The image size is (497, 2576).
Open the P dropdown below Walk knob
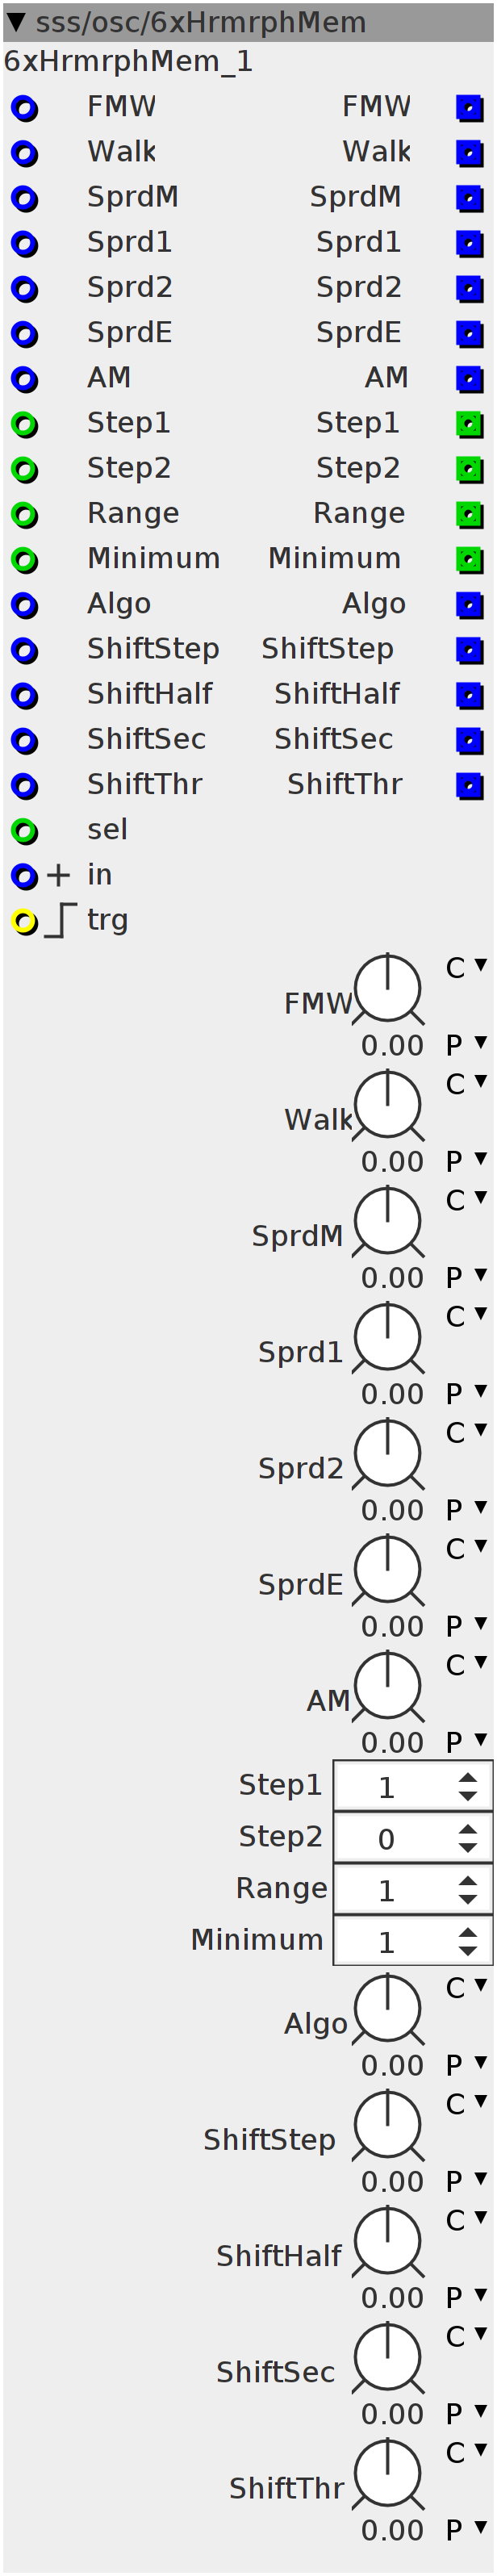click(x=466, y=1161)
